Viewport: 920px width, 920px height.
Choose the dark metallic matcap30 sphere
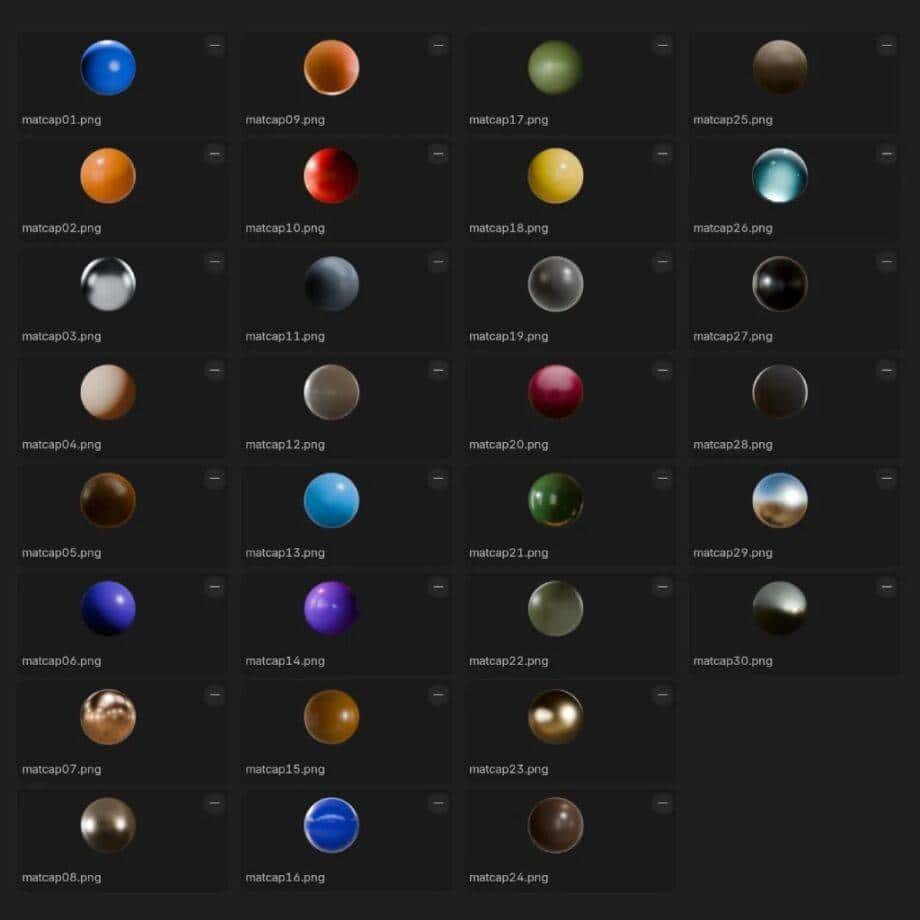780,608
